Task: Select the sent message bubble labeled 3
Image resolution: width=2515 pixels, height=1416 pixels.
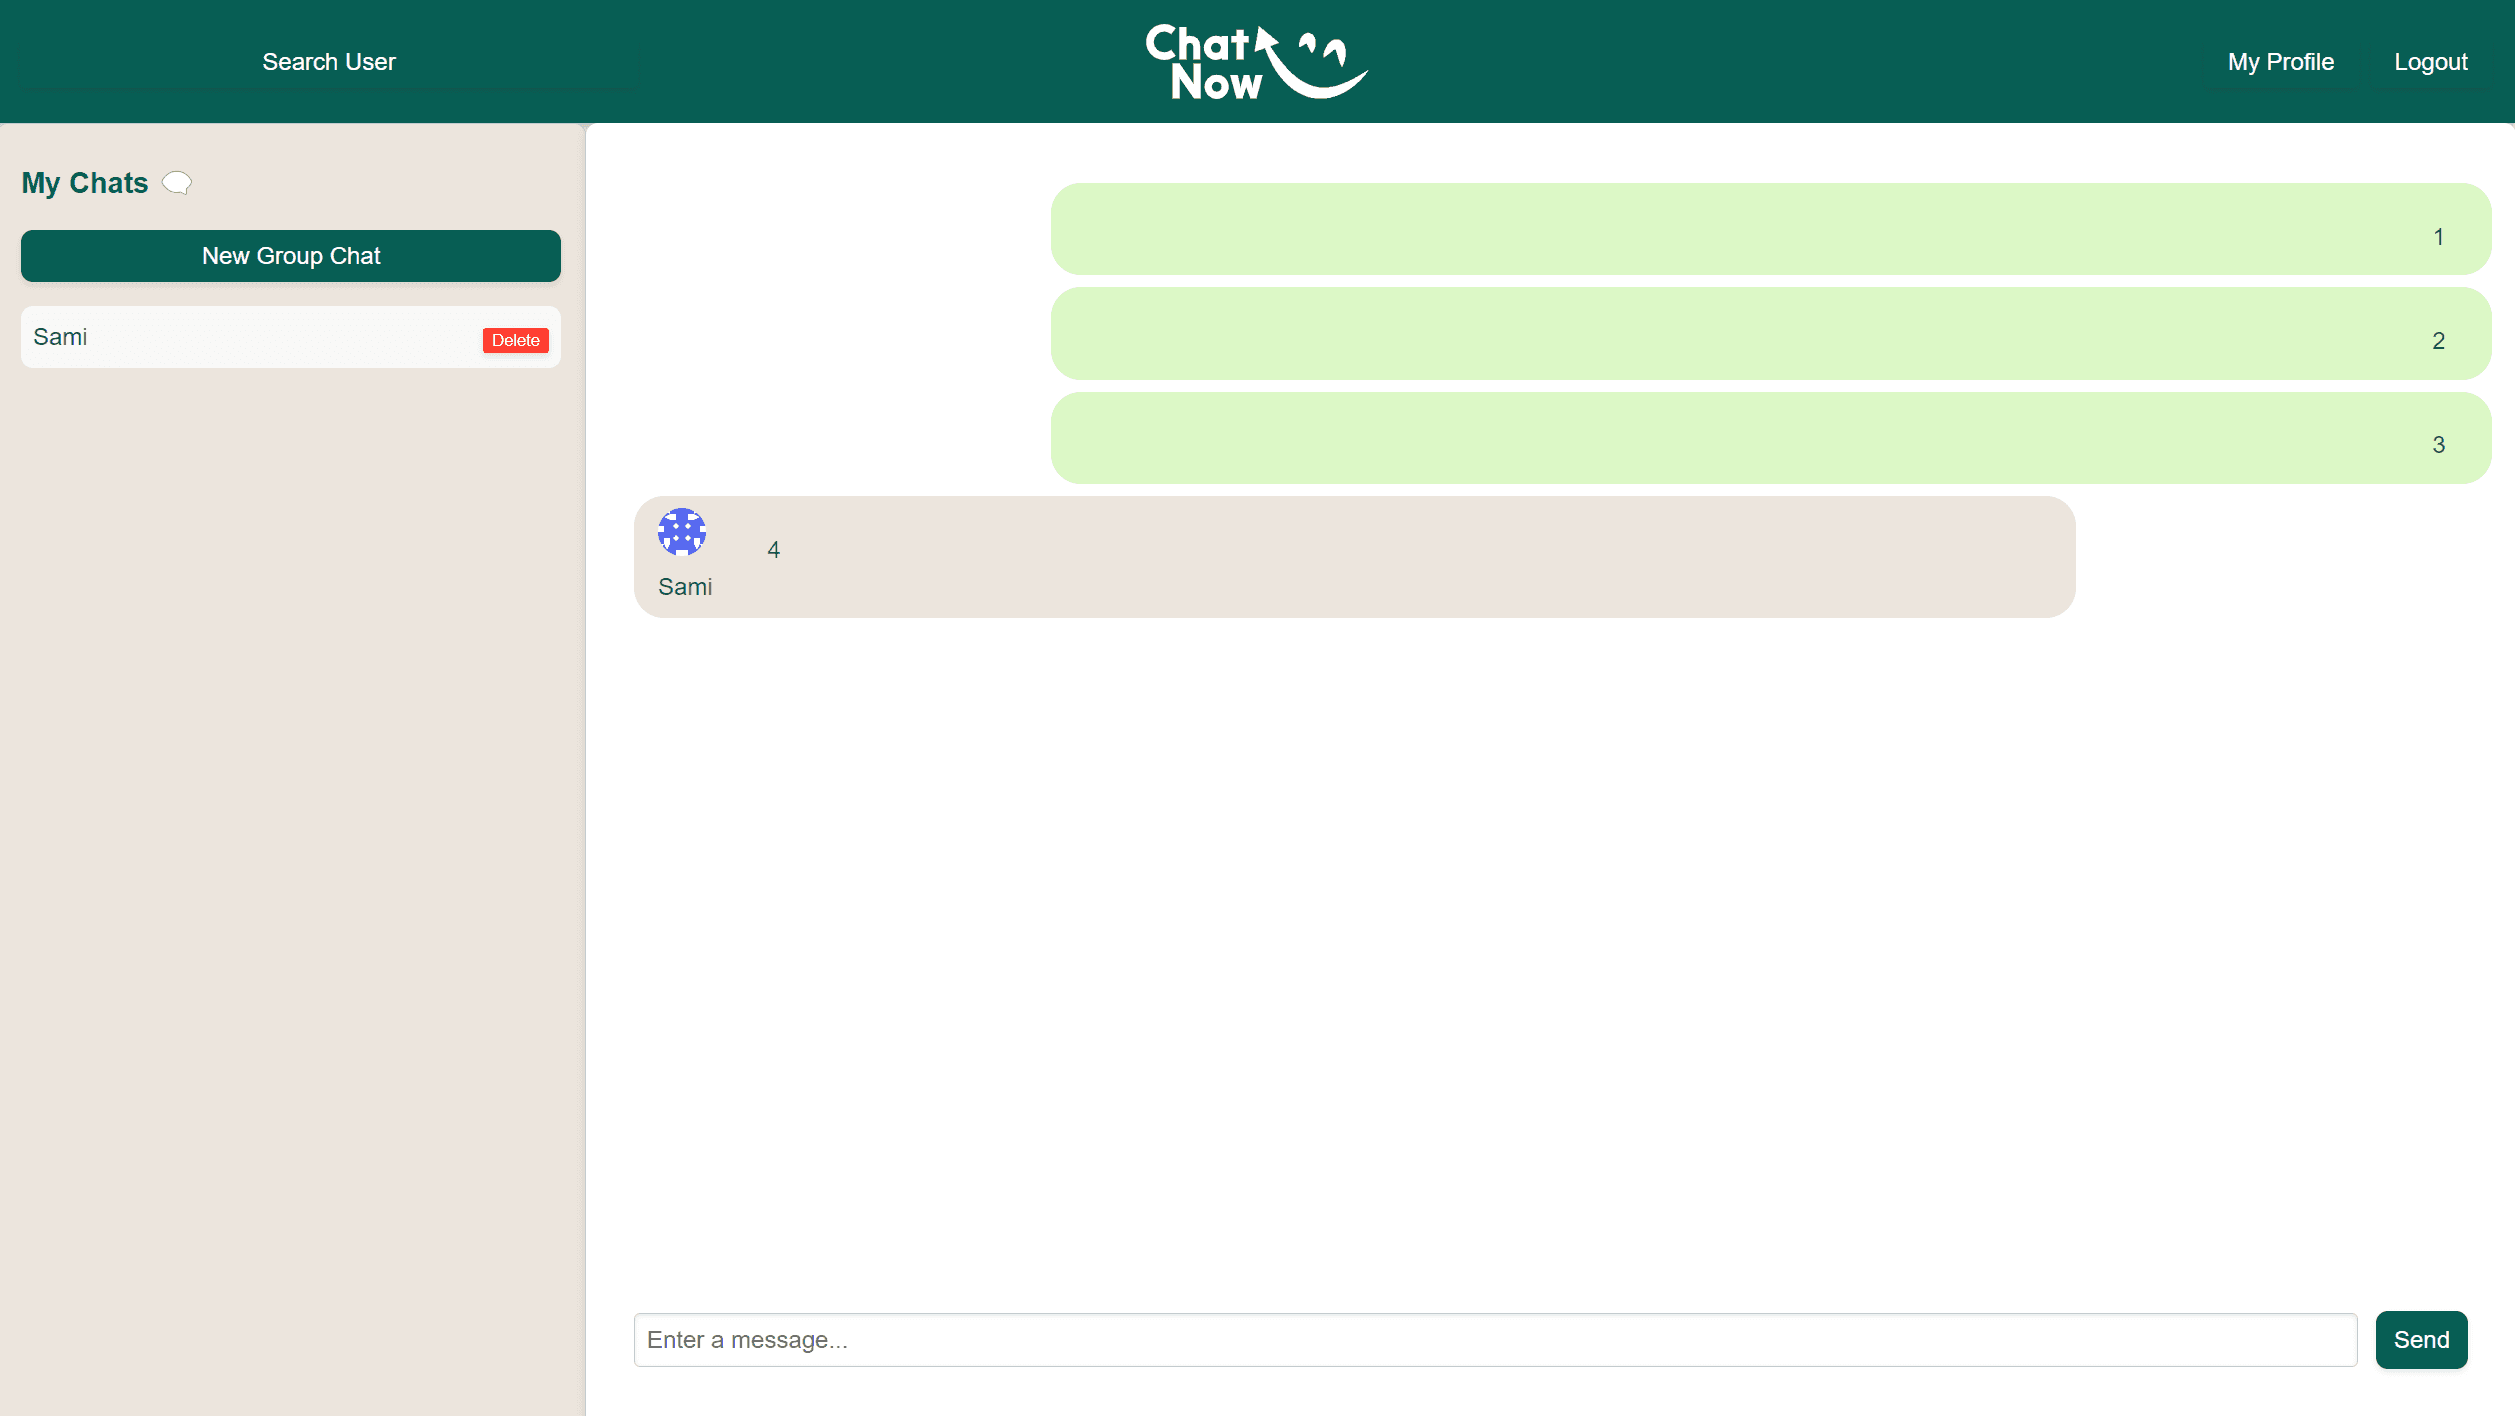Action: tap(1771, 438)
